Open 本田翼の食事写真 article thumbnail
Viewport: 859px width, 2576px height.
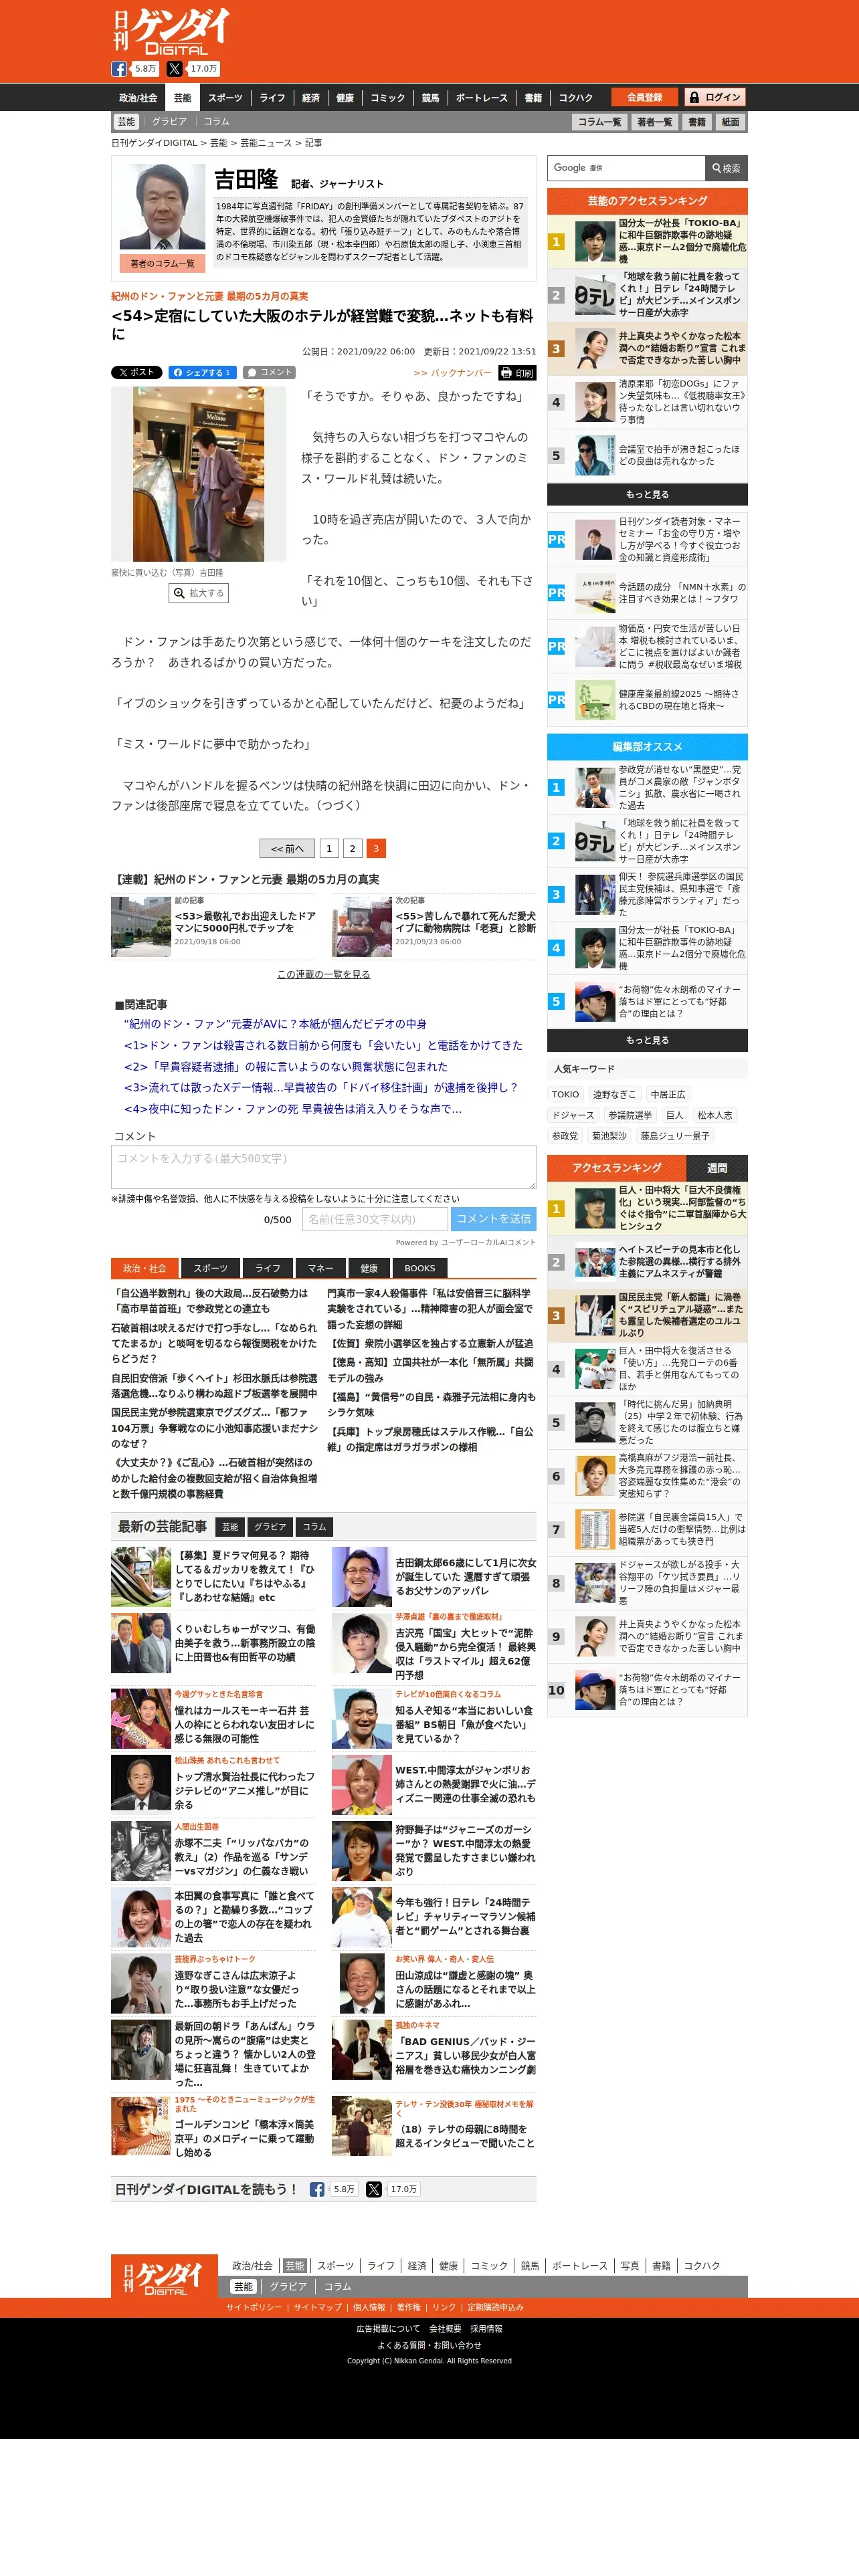(141, 1917)
